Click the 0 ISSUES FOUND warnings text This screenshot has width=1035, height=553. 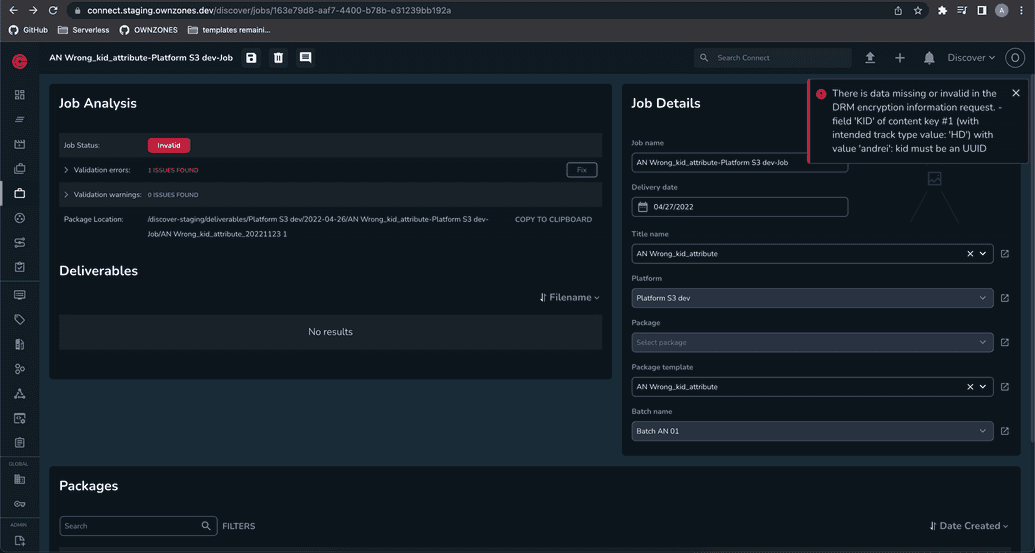pos(173,195)
